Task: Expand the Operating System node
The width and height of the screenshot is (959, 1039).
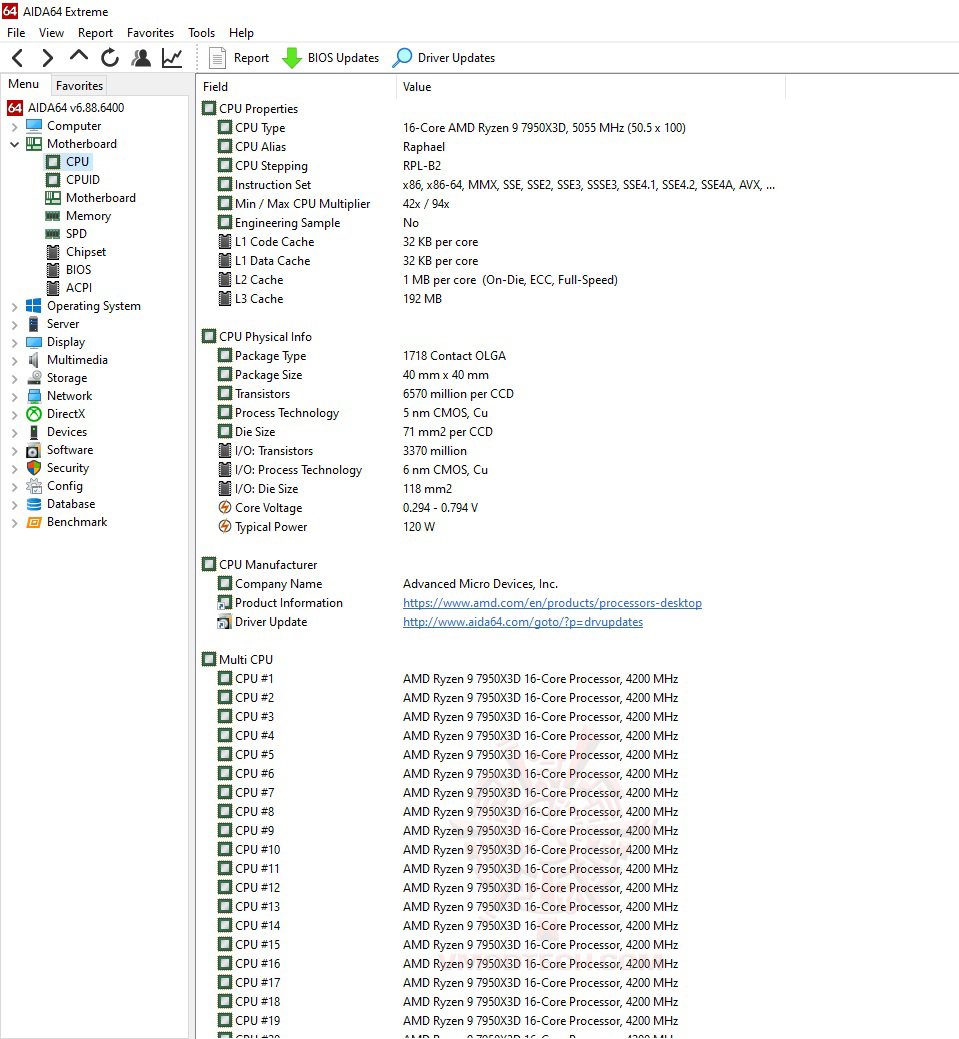Action: tap(15, 306)
